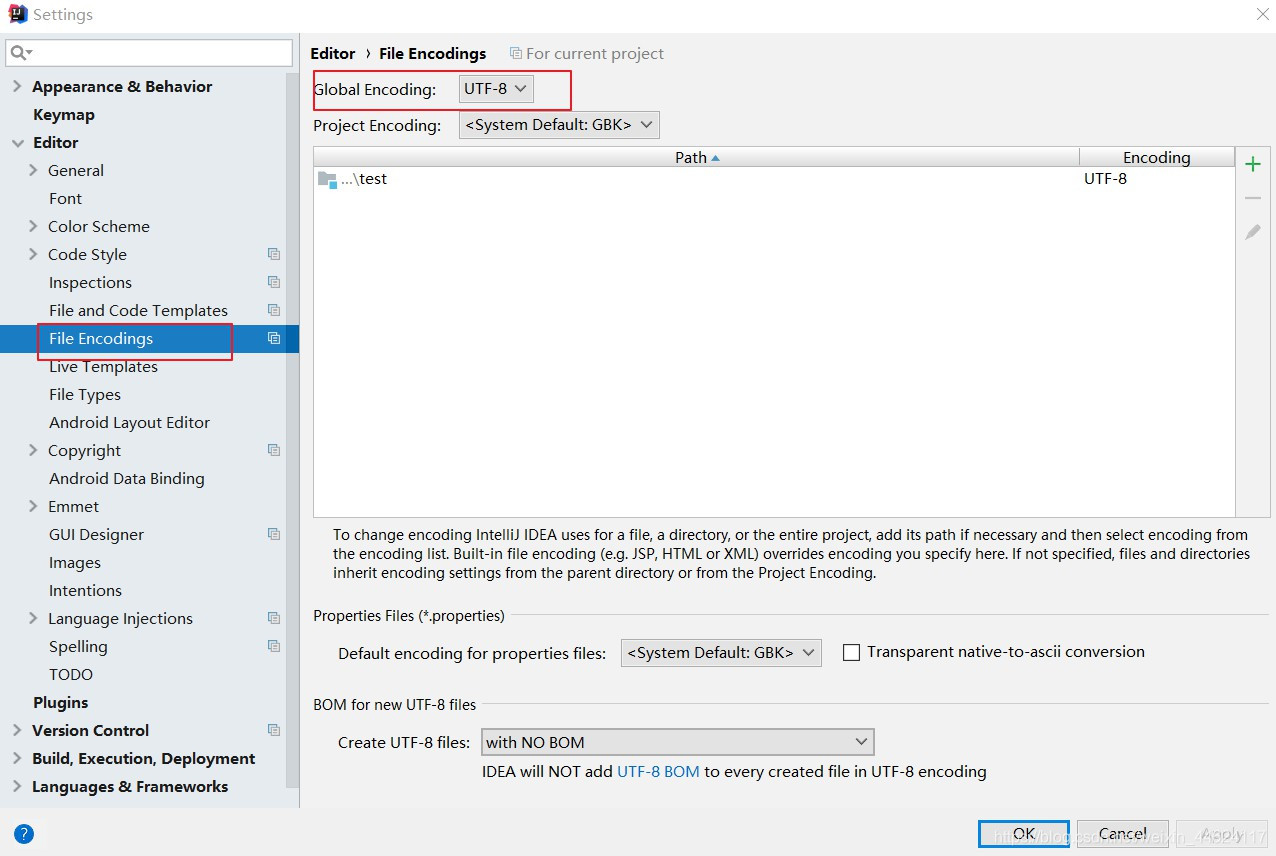Click the help question mark icon
The width and height of the screenshot is (1276, 856).
click(24, 833)
